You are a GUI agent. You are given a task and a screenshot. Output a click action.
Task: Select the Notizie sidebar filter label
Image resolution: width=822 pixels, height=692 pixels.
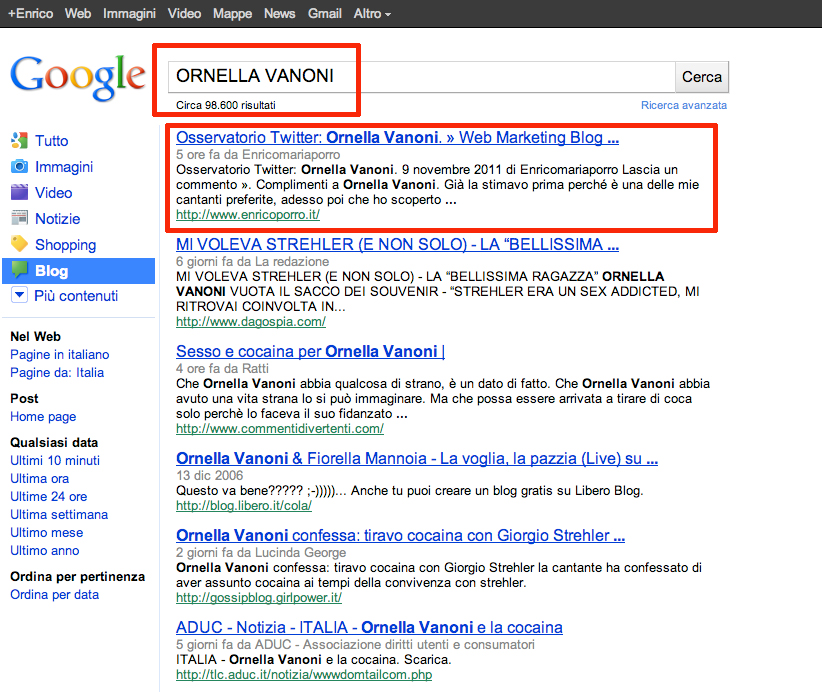coord(58,219)
